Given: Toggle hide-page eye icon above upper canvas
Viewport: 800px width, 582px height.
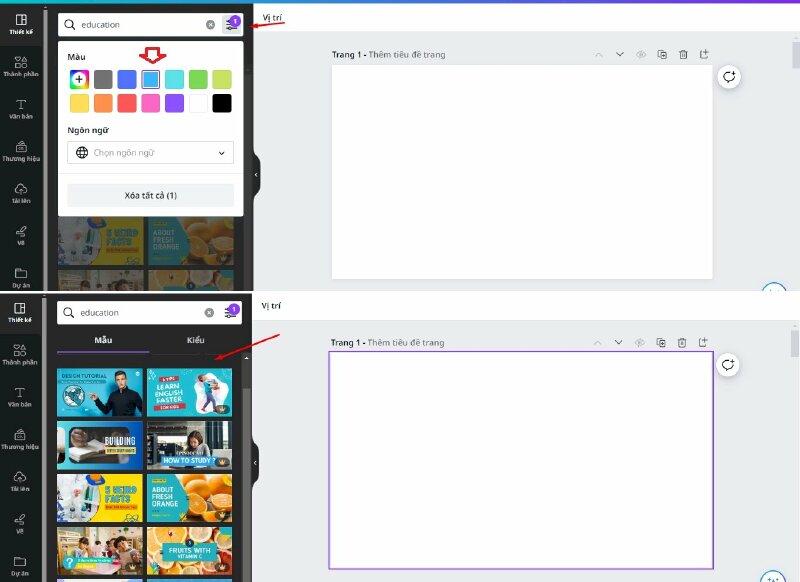Looking at the screenshot, I should coord(641,55).
